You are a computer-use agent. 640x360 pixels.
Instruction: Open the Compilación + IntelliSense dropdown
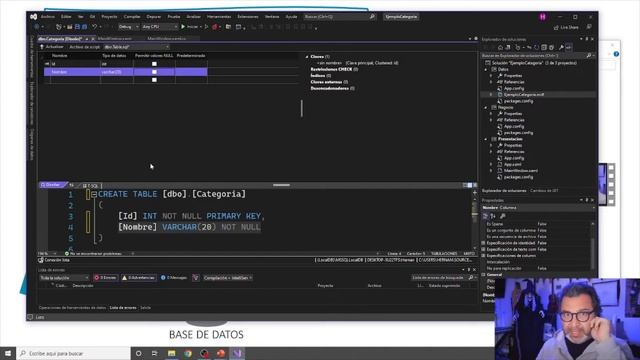click(228, 278)
